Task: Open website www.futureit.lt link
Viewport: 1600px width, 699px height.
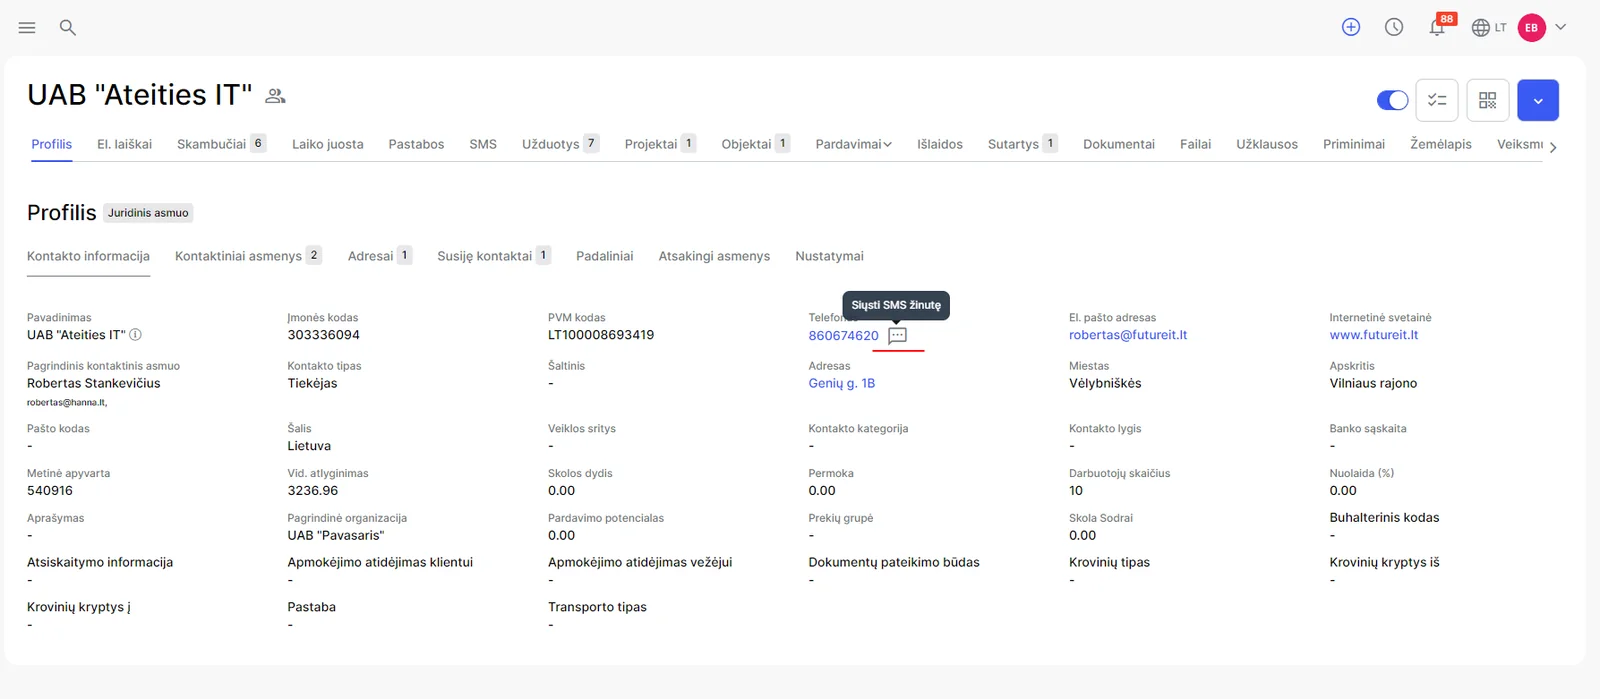Action: click(x=1374, y=335)
